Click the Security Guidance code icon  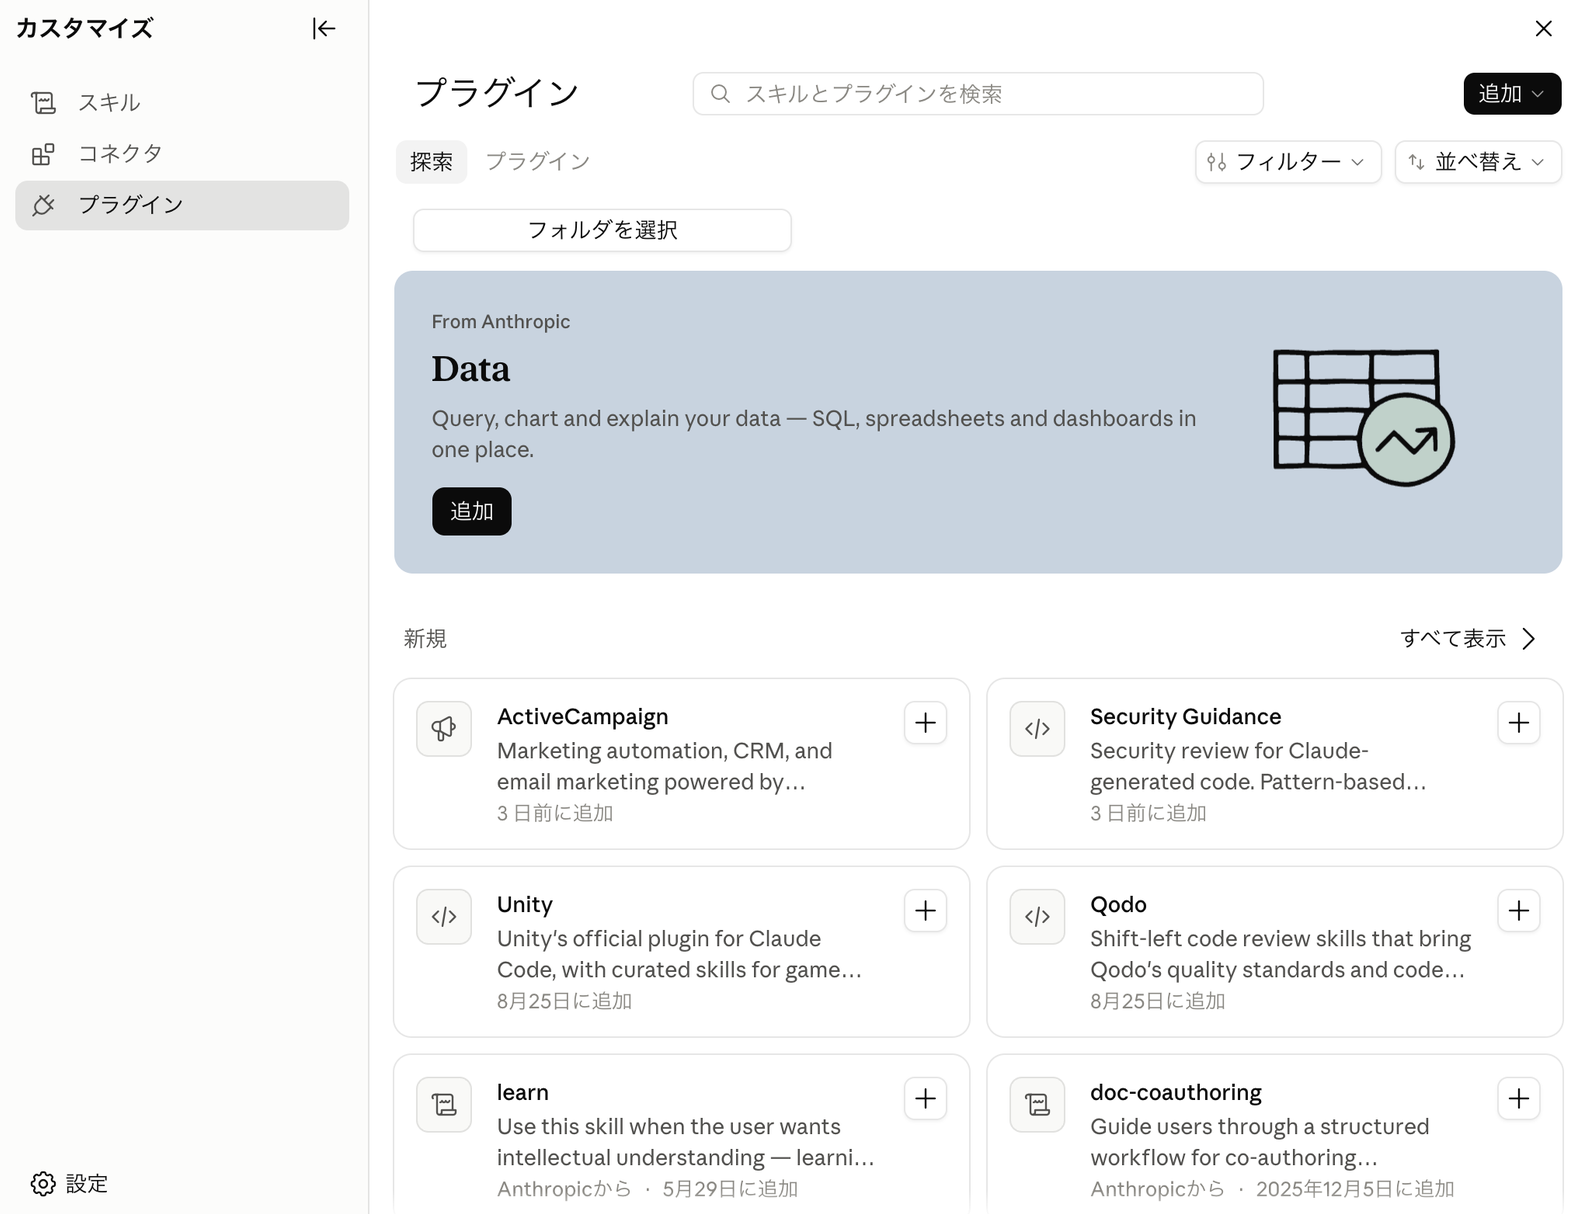pyautogui.click(x=1037, y=729)
